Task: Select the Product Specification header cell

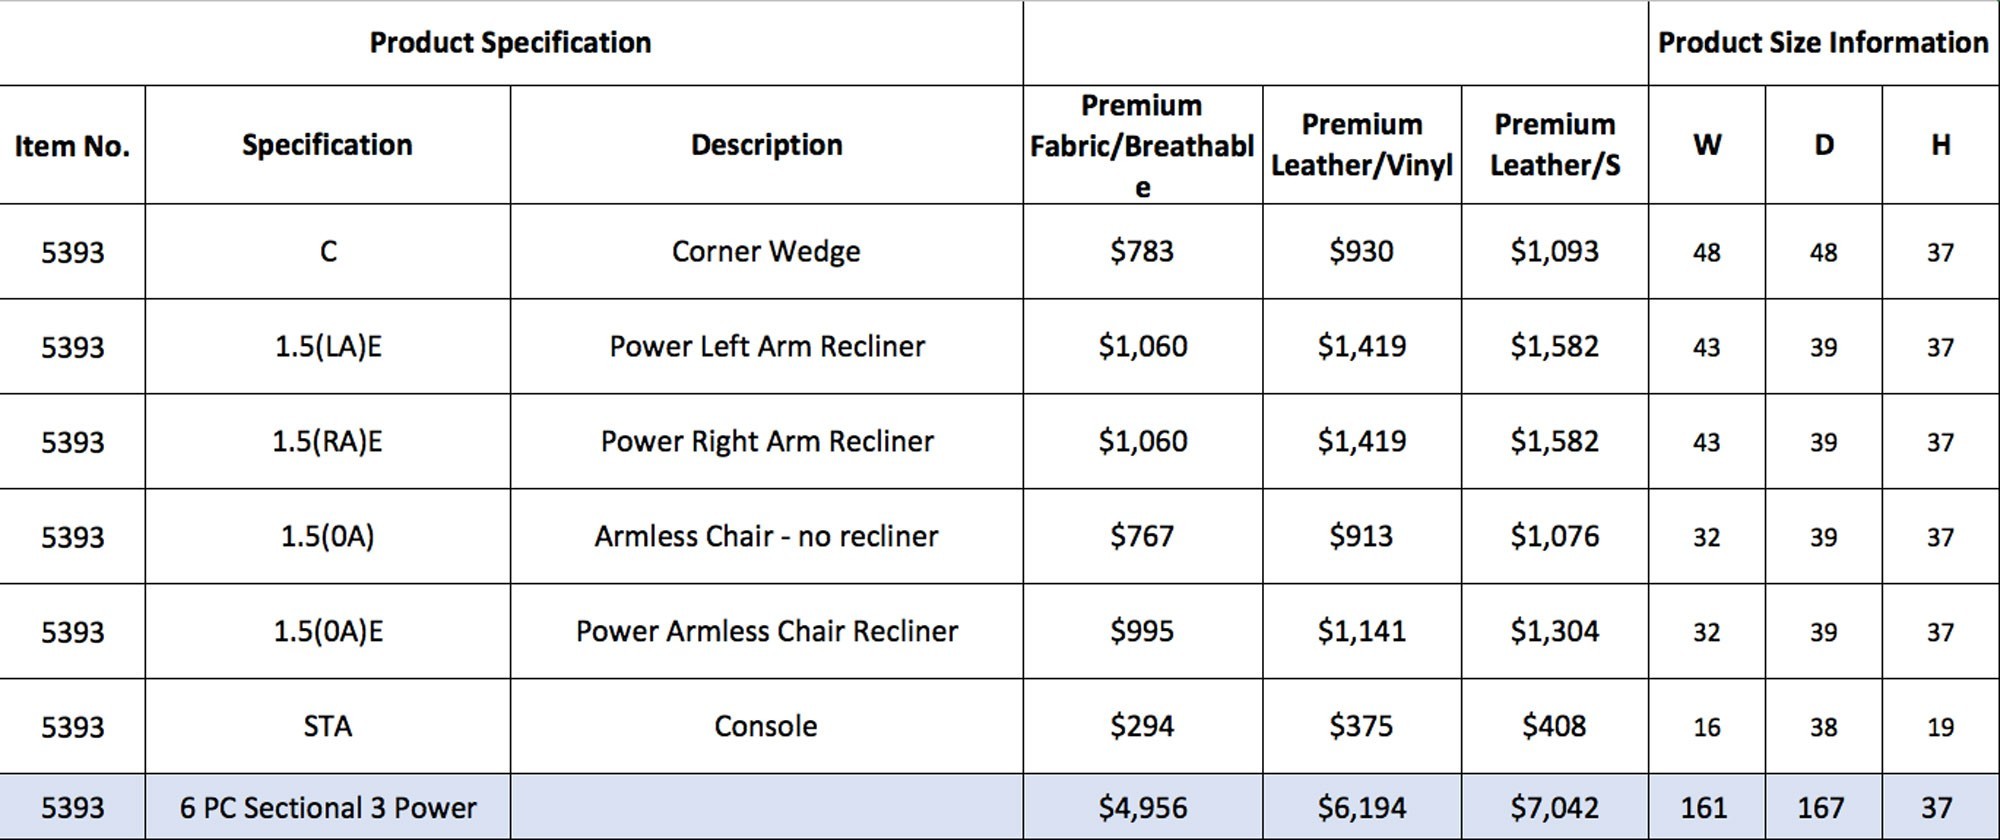Action: (511, 43)
